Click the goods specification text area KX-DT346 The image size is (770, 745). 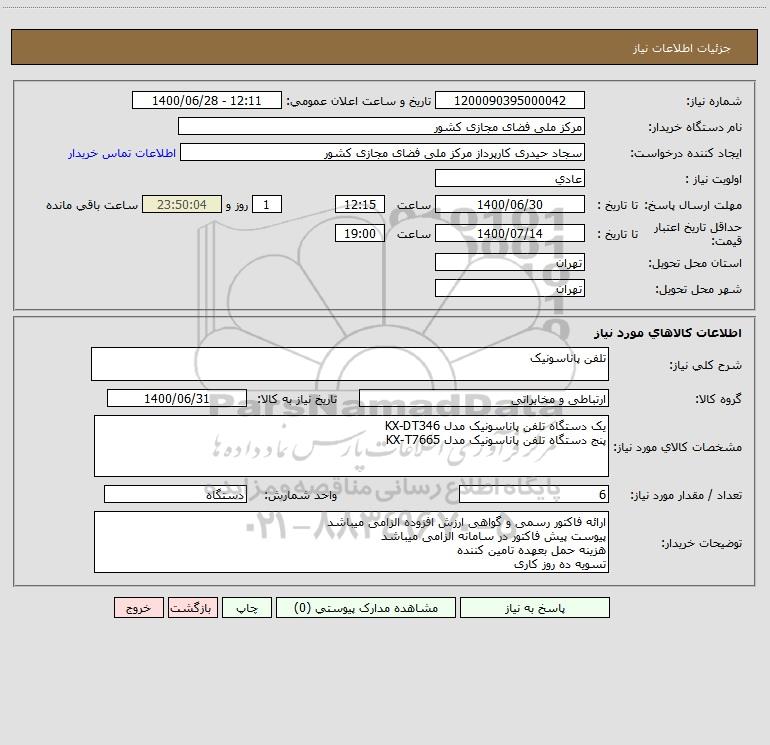click(351, 446)
